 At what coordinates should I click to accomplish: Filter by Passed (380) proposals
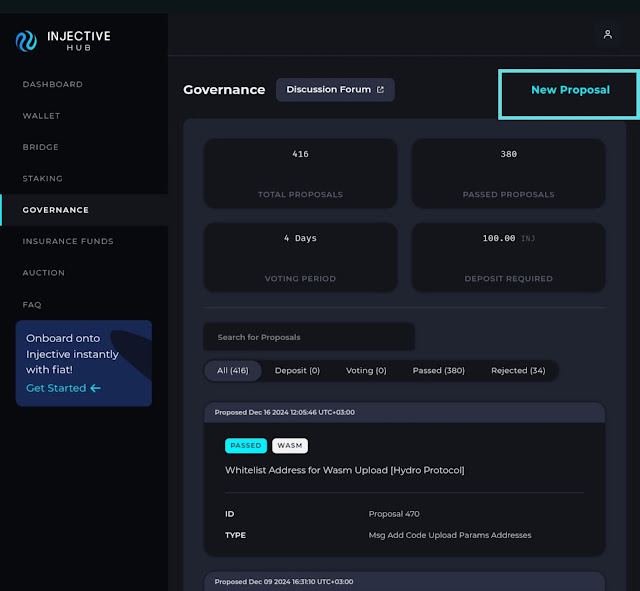pyautogui.click(x=438, y=371)
